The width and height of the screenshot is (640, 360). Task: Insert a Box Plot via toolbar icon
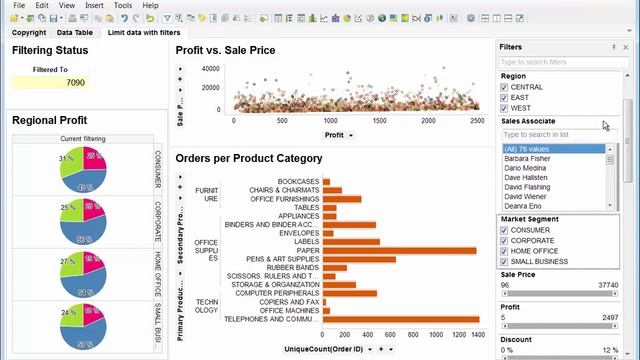(x=440, y=18)
